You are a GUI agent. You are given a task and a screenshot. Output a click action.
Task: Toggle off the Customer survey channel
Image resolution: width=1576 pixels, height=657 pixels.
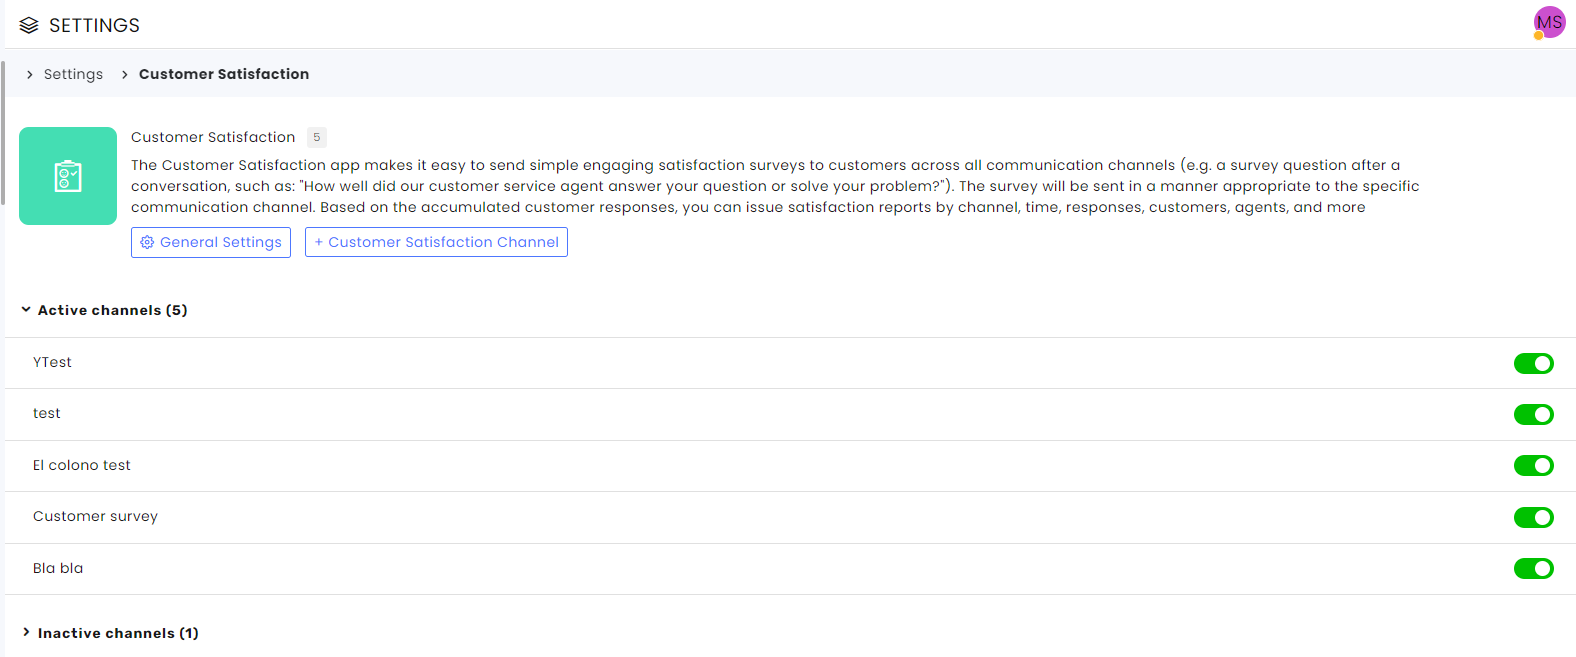1533,517
